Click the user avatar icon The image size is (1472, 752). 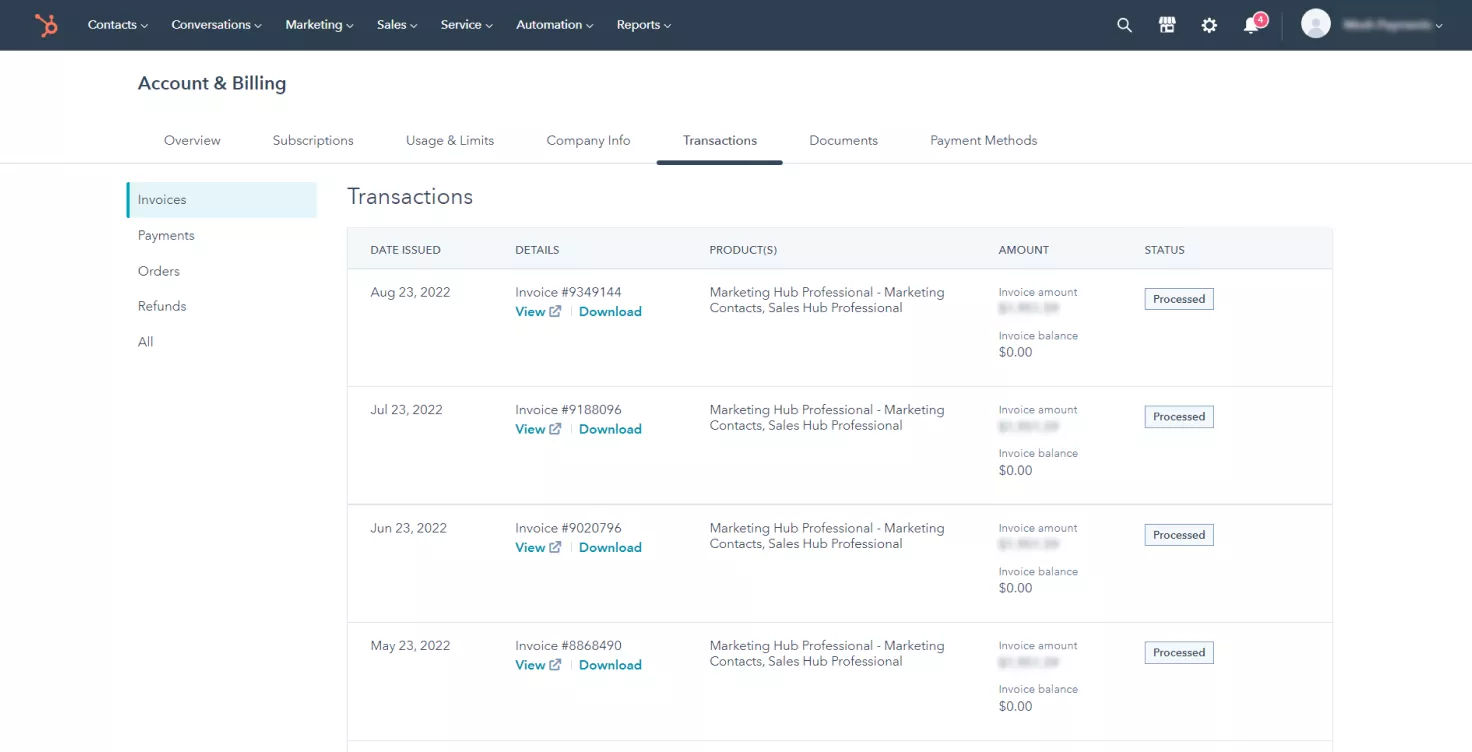(1315, 24)
